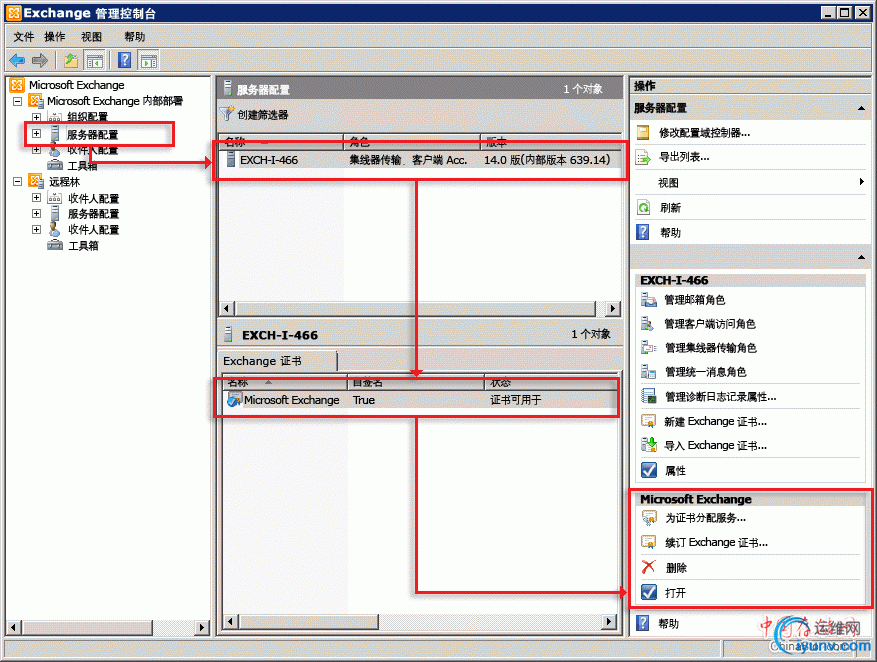Screen dimensions: 877x662
Task: Expand 服务器配置 node under 远程林
Action: pyautogui.click(x=36, y=214)
